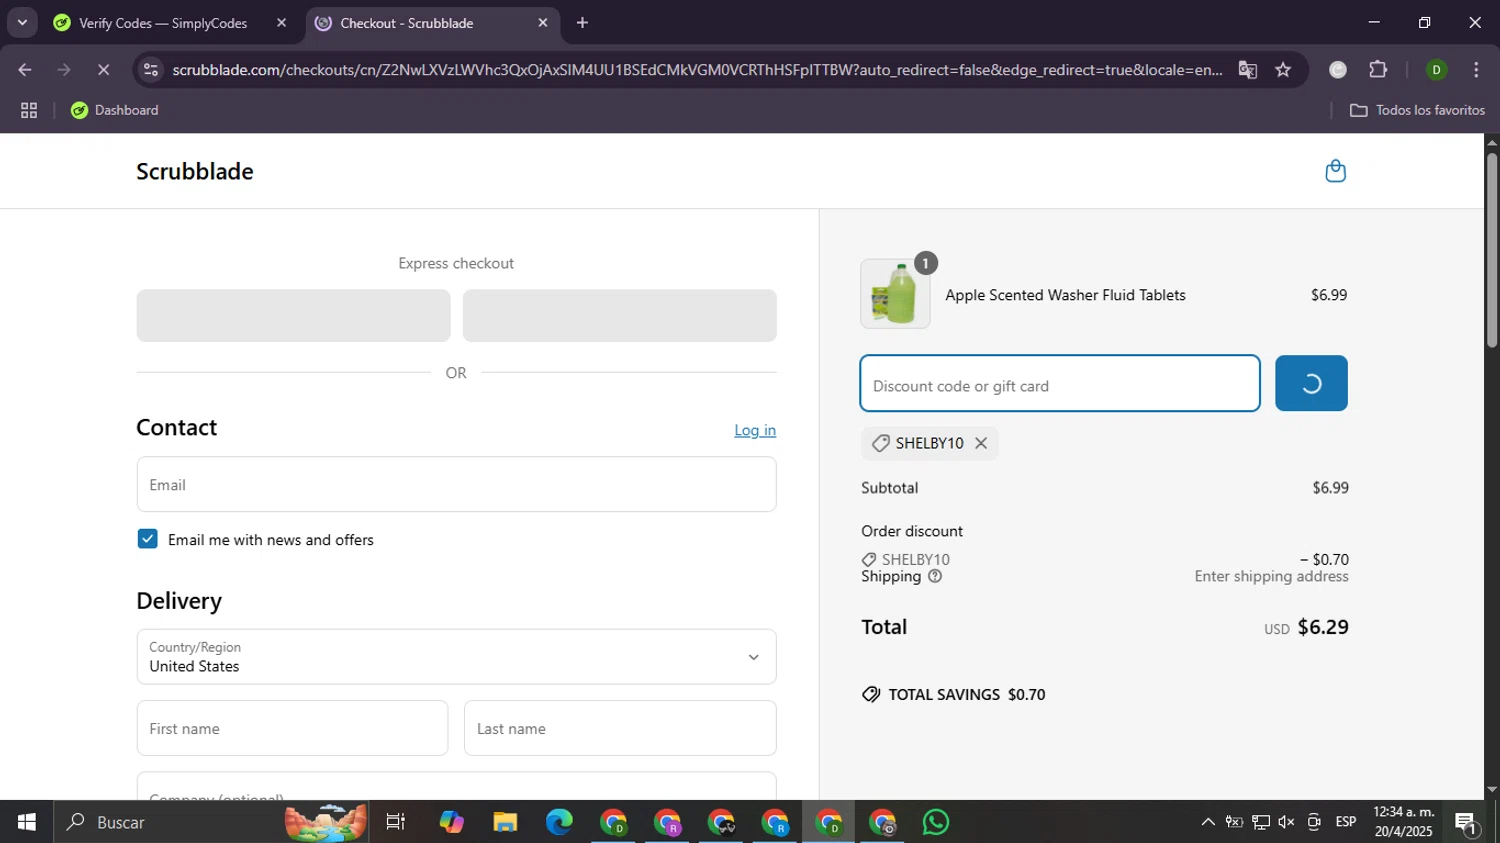The image size is (1500, 843).
Task: Click the first express checkout placeholder button
Action: click(293, 316)
